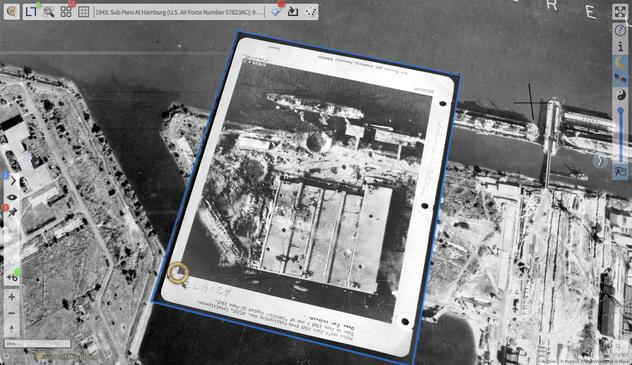632x365 pixels.
Task: Click the scale bar at bottom-left
Action: pos(37,344)
